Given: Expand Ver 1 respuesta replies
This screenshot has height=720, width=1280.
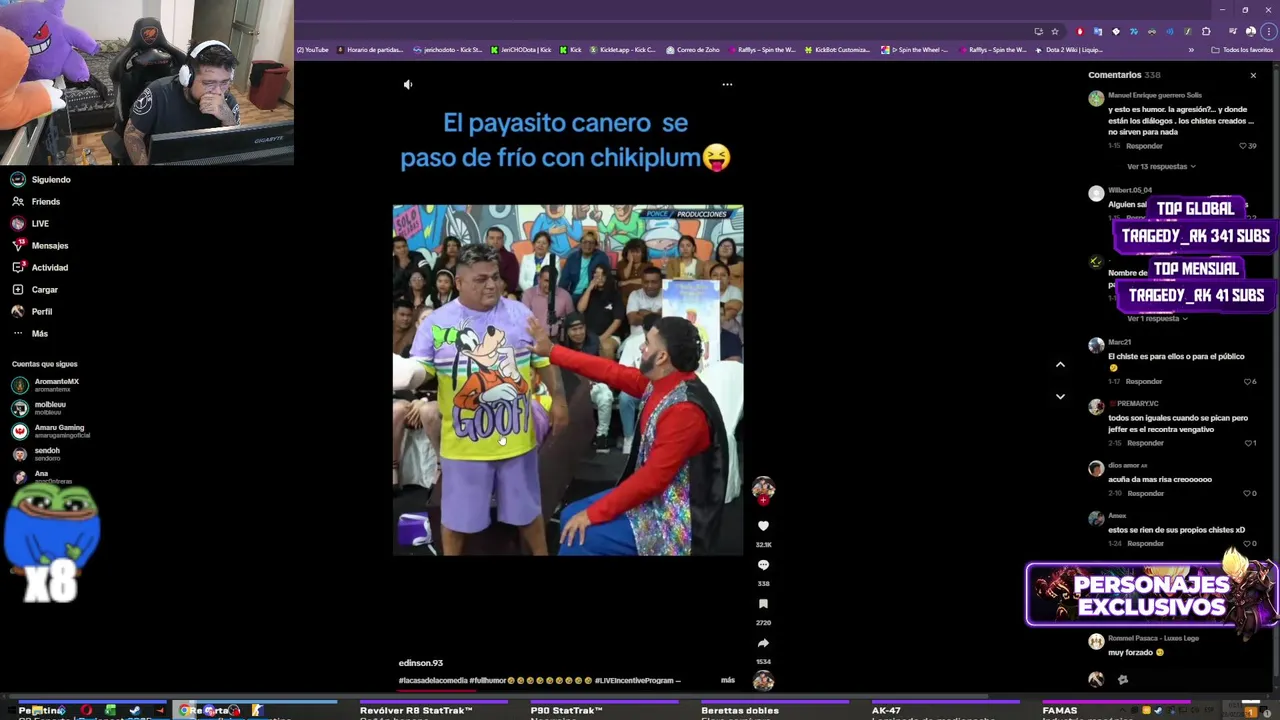Looking at the screenshot, I should (x=1157, y=319).
